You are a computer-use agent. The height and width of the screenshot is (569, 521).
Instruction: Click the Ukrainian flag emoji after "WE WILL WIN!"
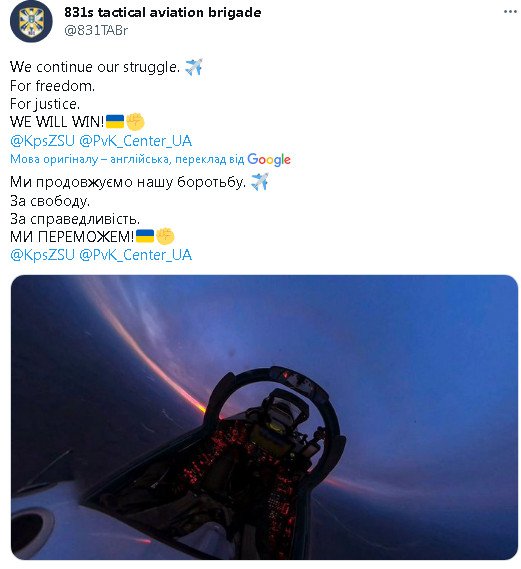[x=115, y=122]
